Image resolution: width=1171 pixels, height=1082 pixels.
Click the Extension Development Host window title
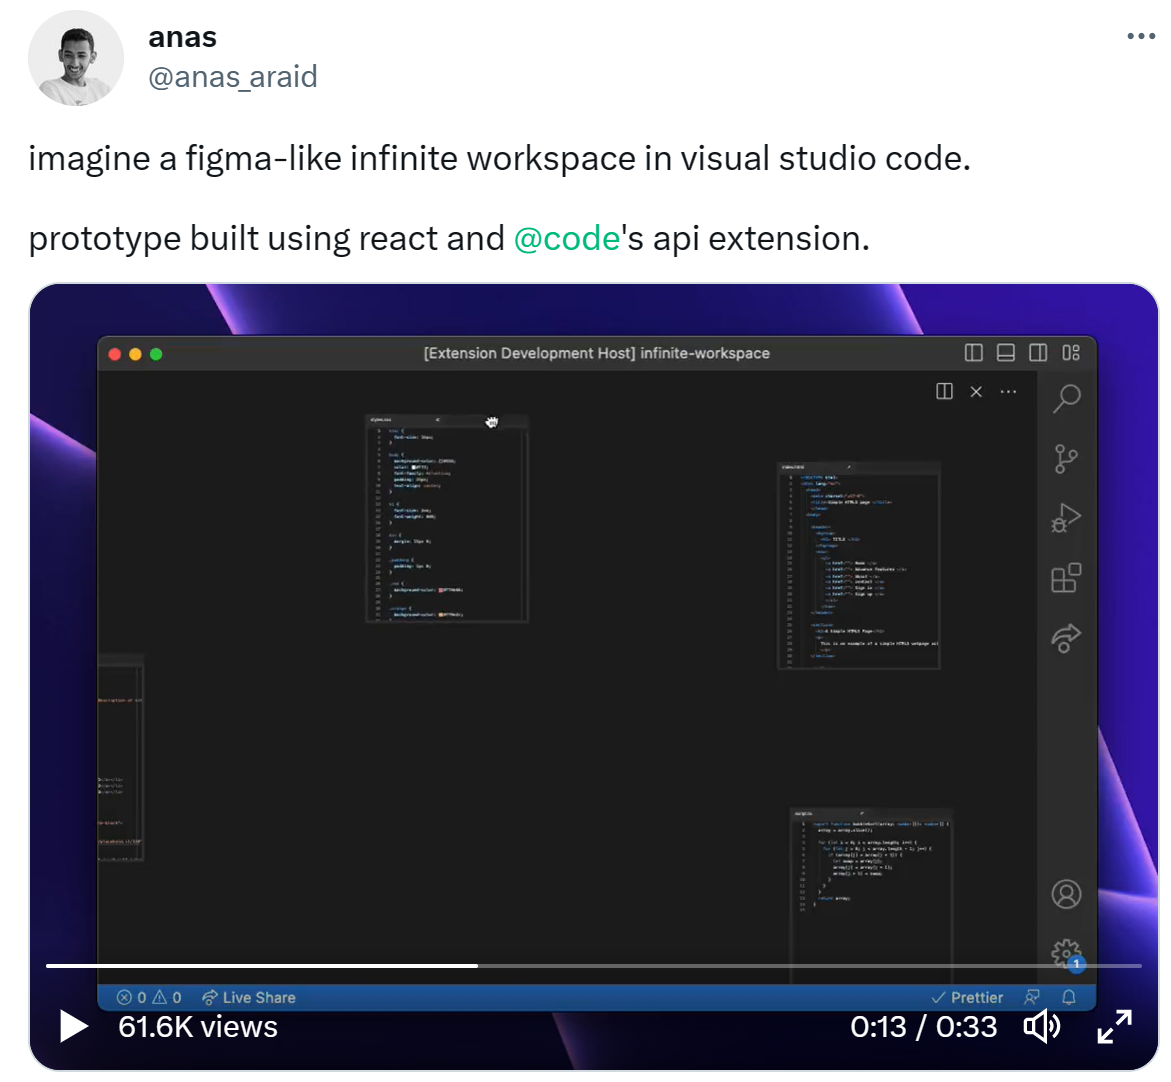coord(597,353)
